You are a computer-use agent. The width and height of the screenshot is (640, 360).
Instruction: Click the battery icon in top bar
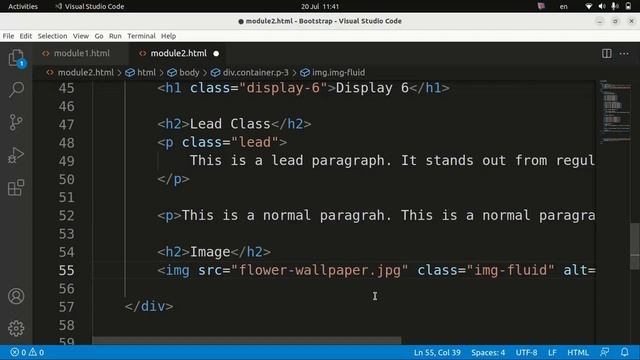628,6
